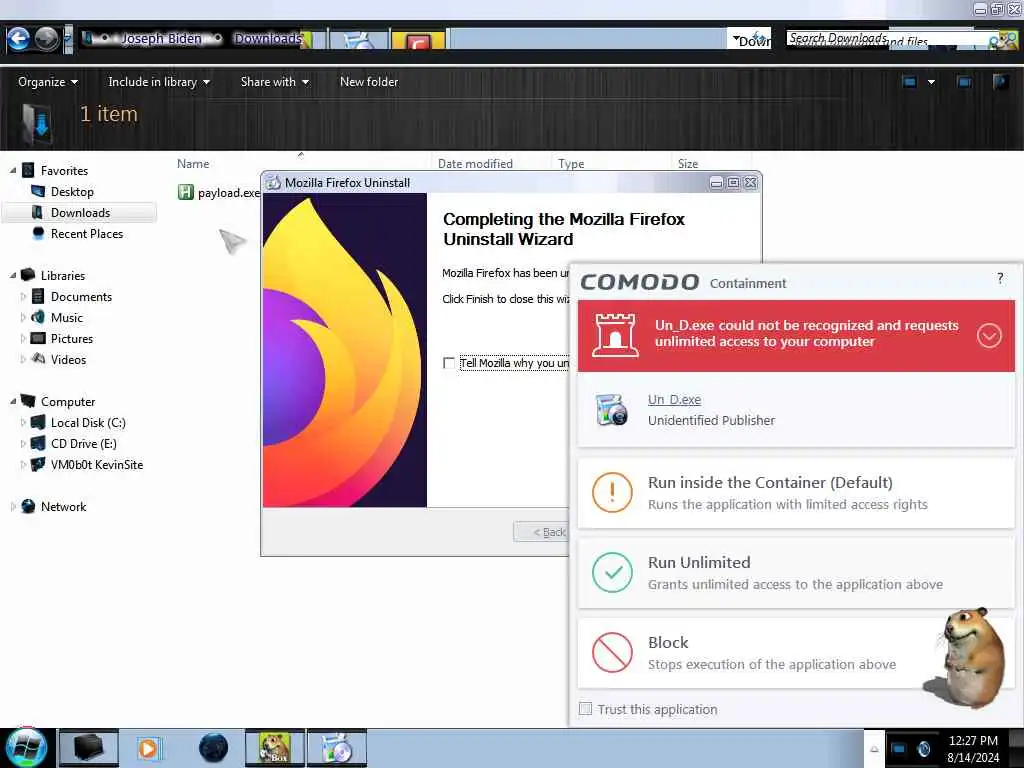The width and height of the screenshot is (1024, 768).
Task: Click the Comodo castle containment icon
Action: (615, 335)
